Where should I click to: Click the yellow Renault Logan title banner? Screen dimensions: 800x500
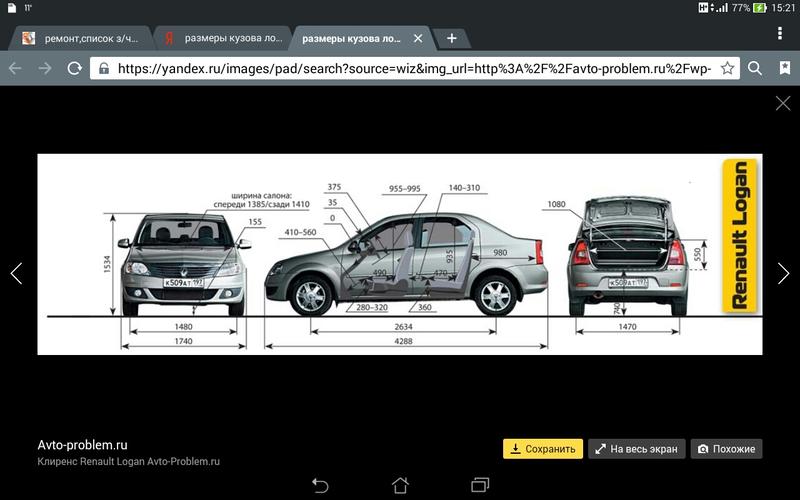tap(740, 236)
